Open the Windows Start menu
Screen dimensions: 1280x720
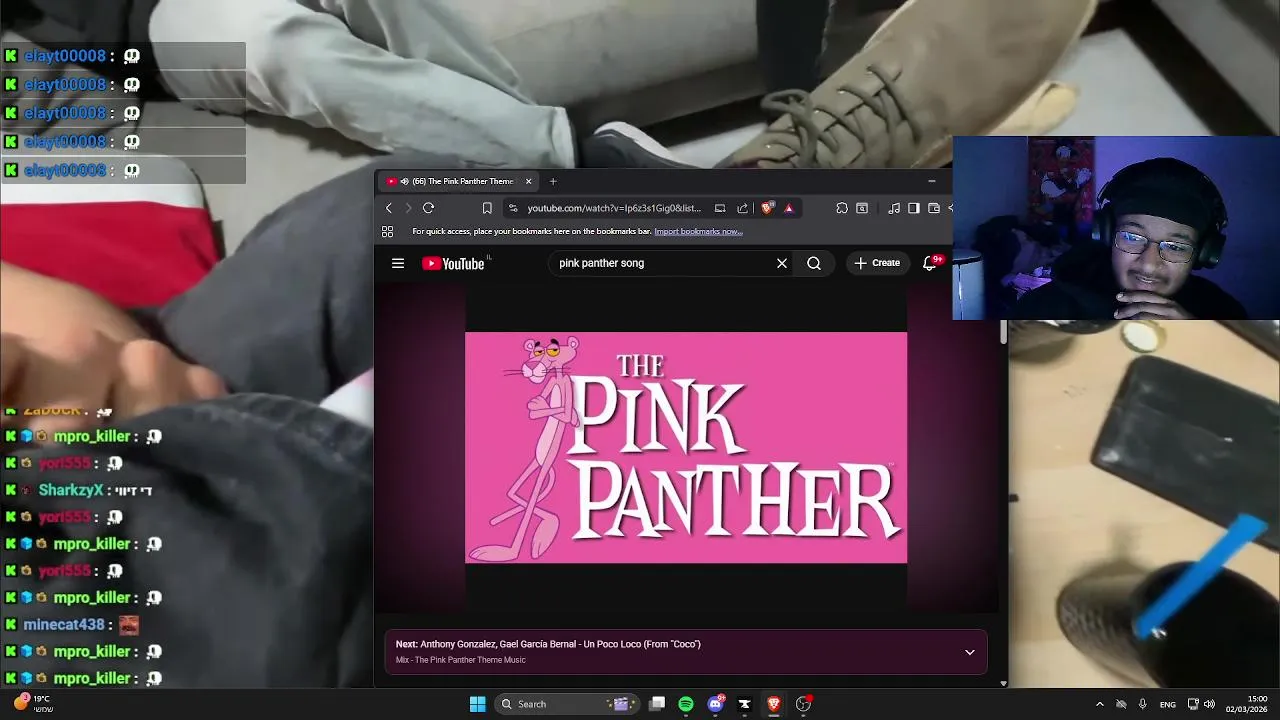(477, 704)
